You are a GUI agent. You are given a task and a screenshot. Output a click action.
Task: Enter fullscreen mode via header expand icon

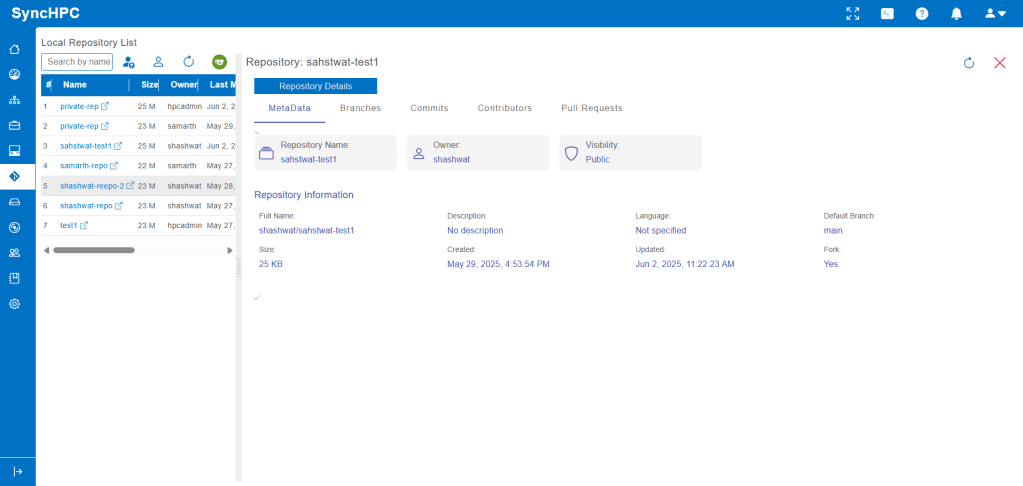[x=852, y=13]
